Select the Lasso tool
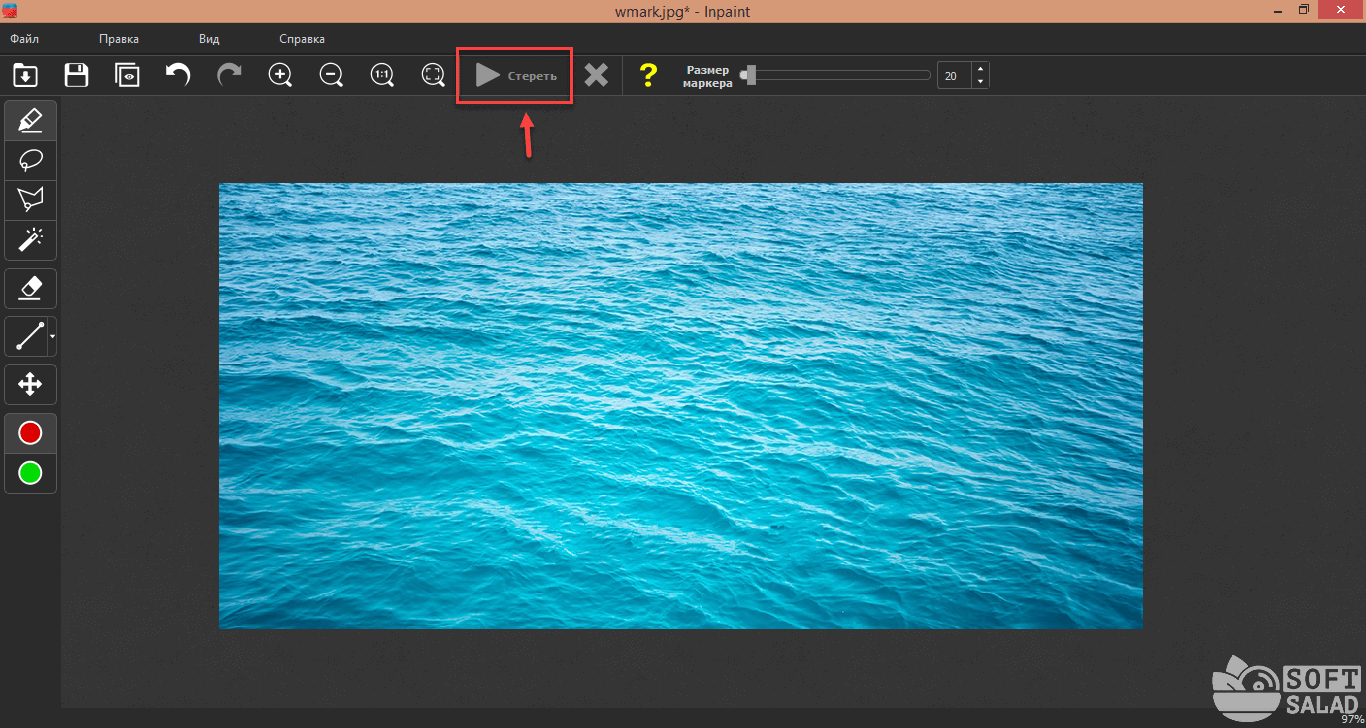Screen dimensions: 1366x728 [30, 160]
